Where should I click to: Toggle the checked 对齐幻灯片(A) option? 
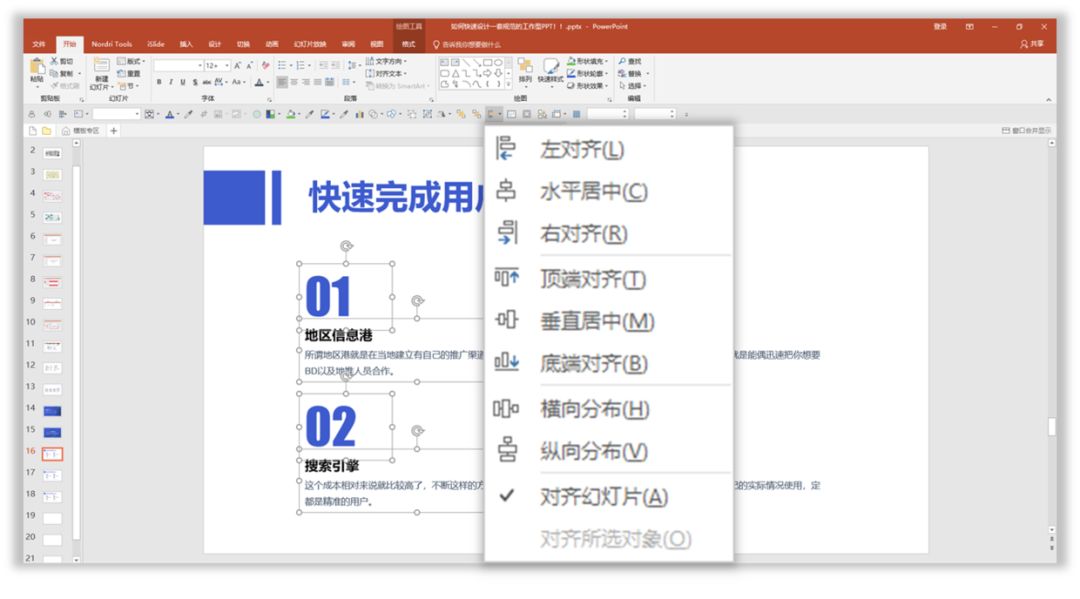[x=609, y=496]
